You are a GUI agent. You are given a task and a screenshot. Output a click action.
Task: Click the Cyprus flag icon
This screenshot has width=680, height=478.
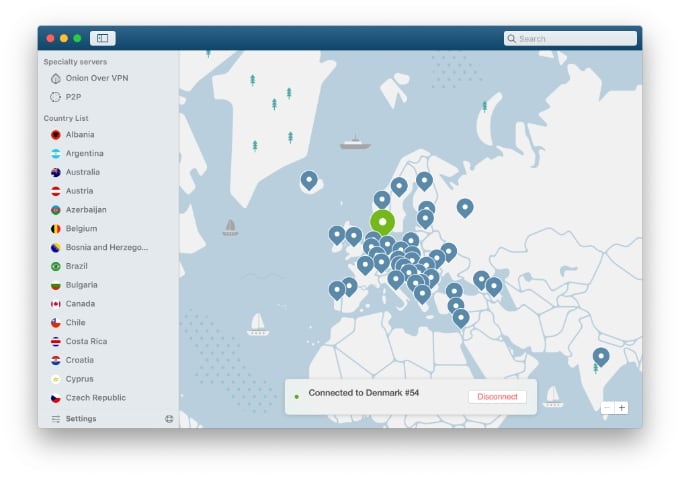click(x=56, y=379)
